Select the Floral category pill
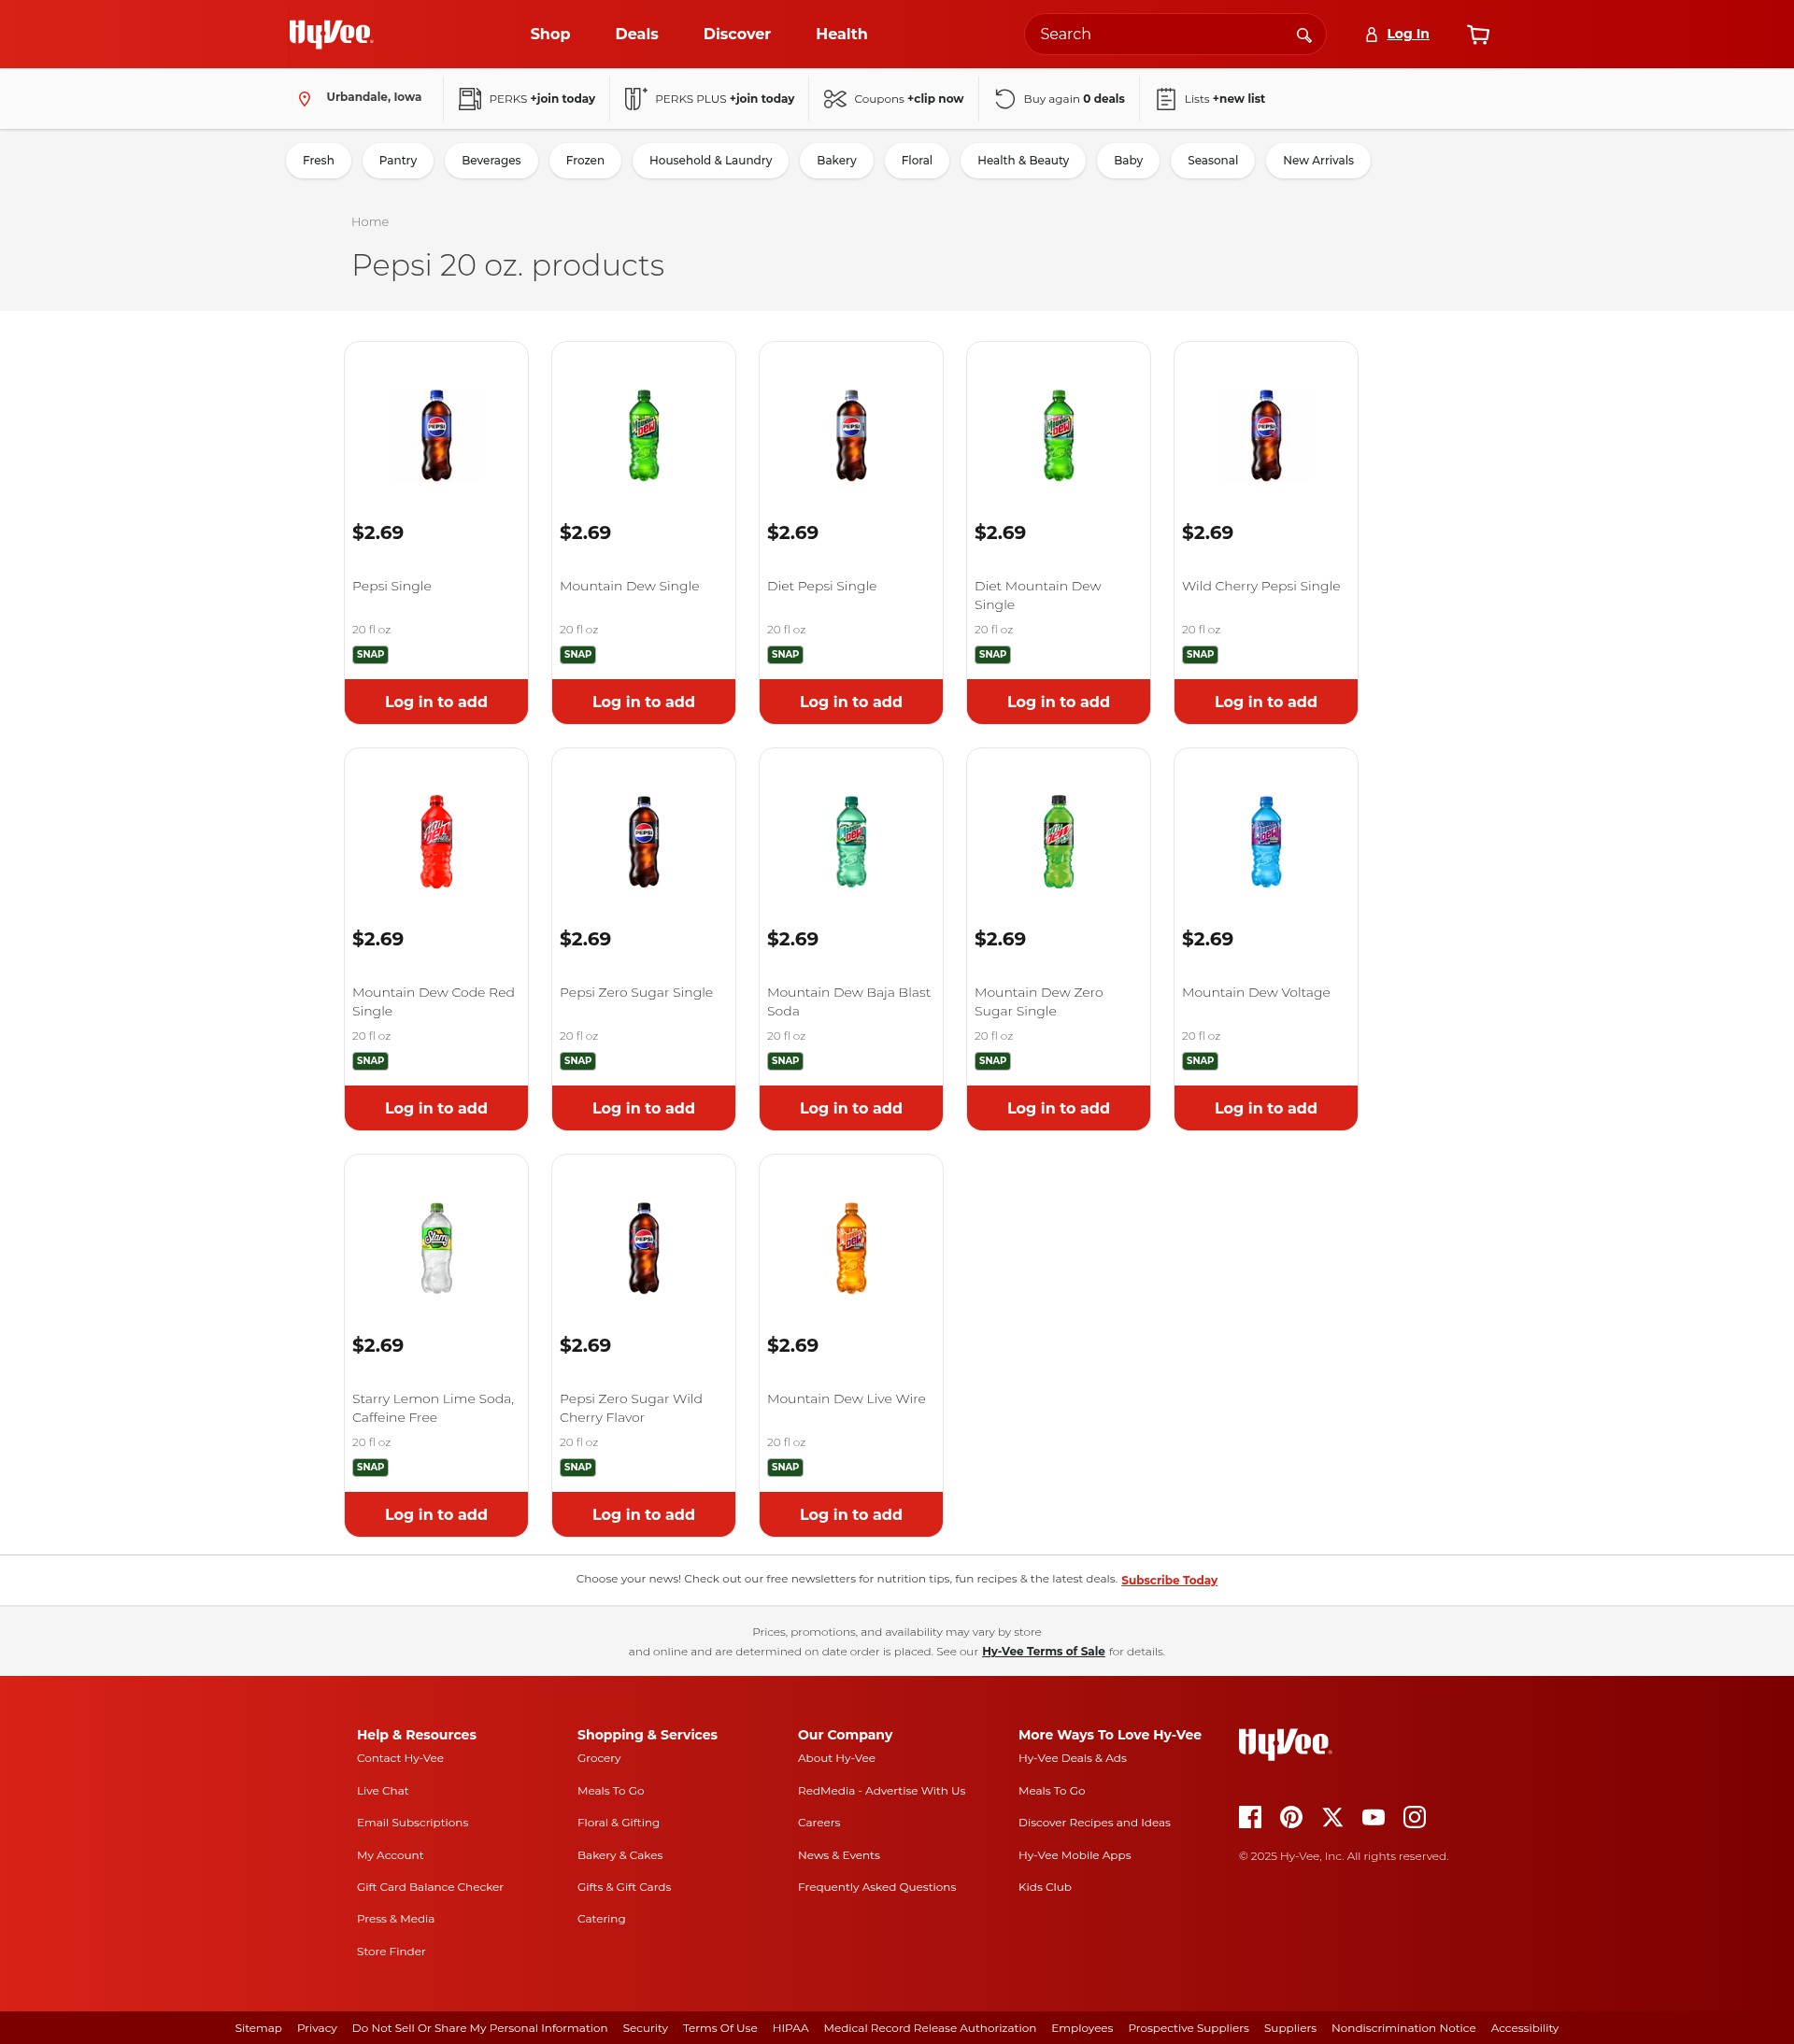This screenshot has width=1794, height=2044. pos(917,160)
